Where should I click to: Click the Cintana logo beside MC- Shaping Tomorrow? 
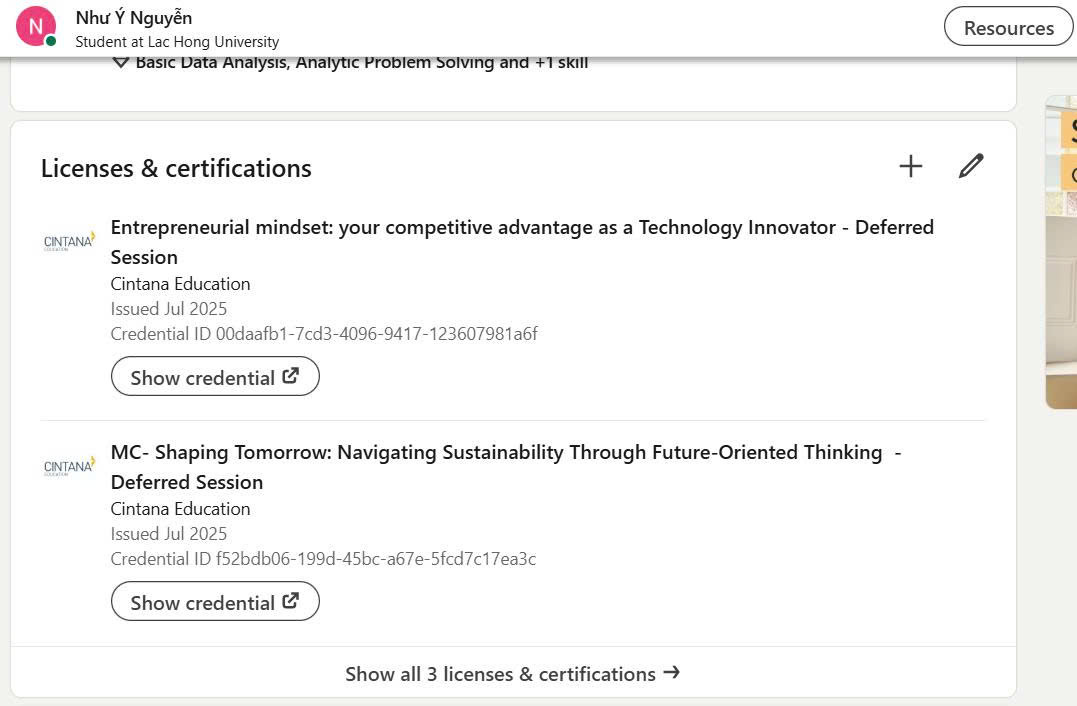click(69, 466)
